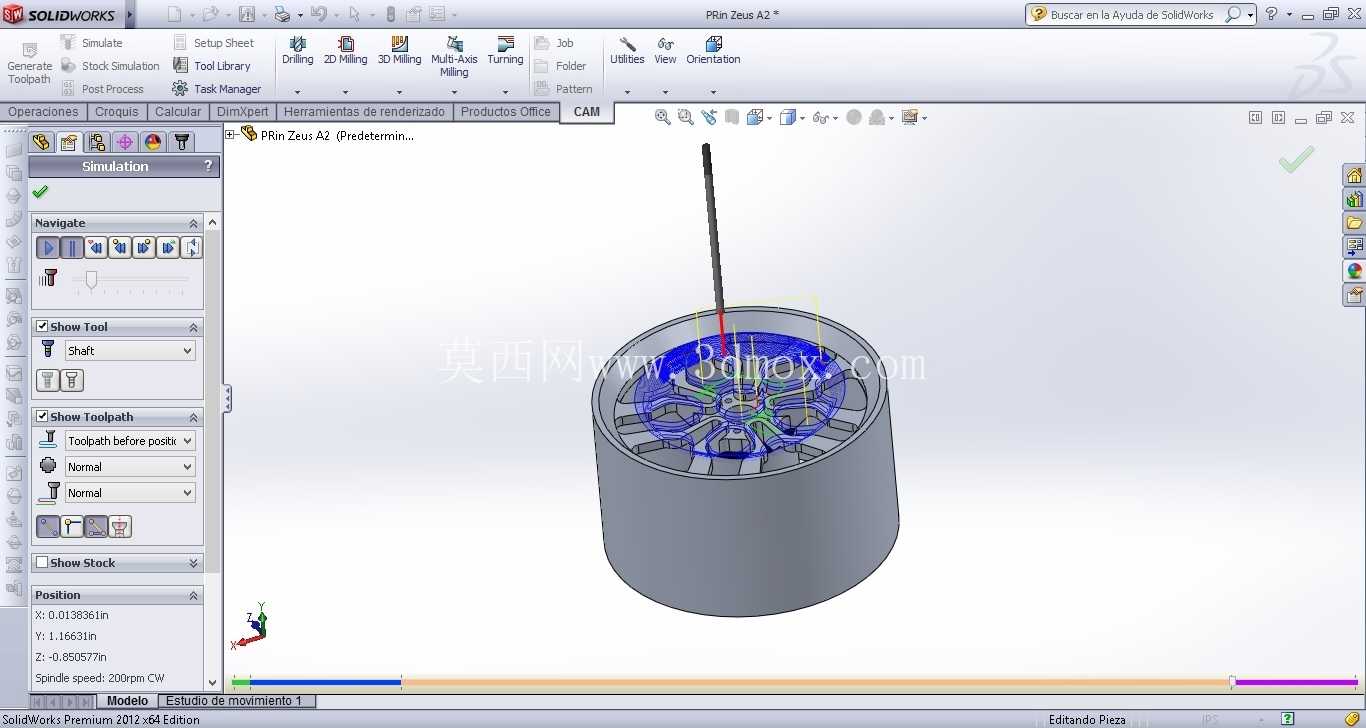Click the Stock Simulation button

111,66
